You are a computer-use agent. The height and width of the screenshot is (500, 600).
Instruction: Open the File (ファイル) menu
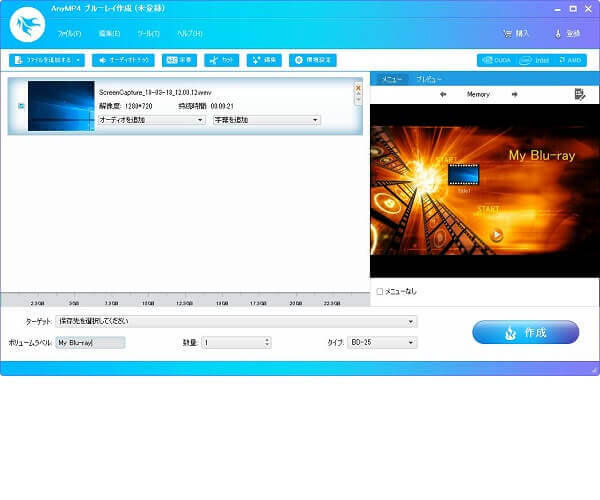[69, 34]
